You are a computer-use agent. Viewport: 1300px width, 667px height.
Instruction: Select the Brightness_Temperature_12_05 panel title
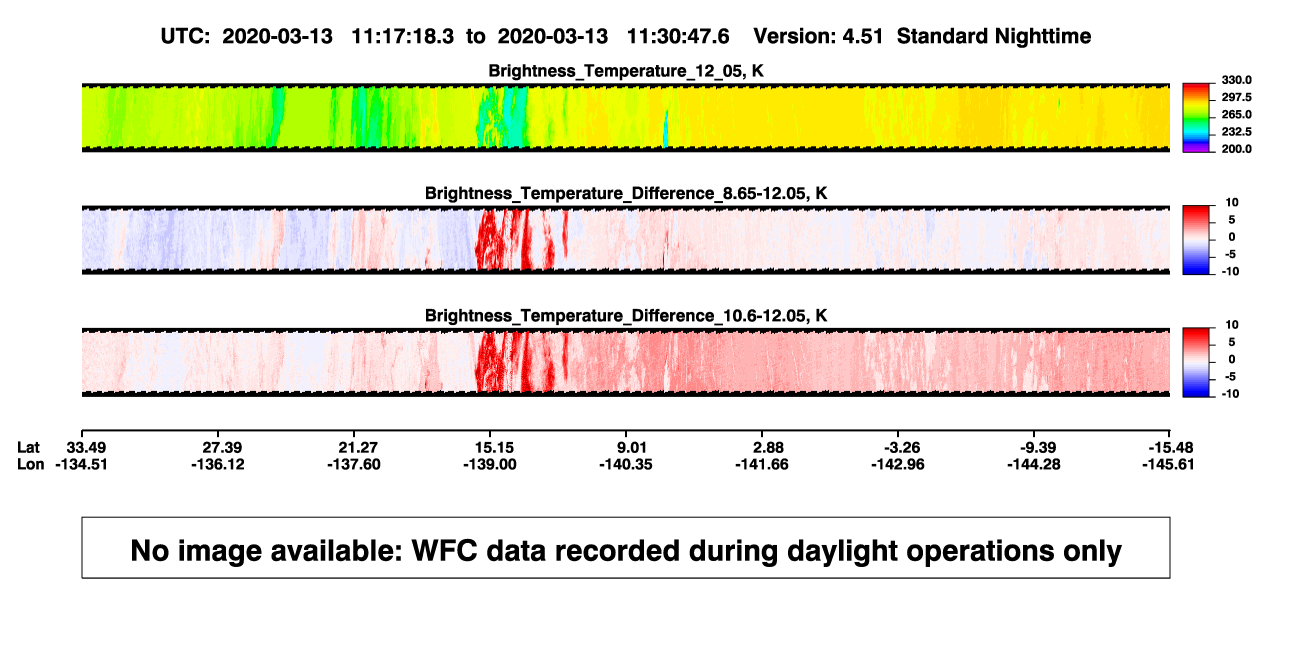626,71
